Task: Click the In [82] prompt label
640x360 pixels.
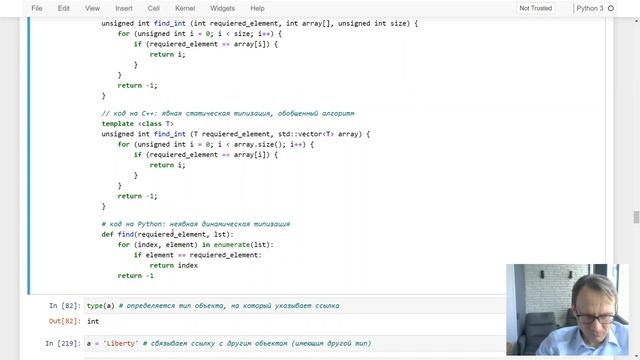Action: point(65,306)
